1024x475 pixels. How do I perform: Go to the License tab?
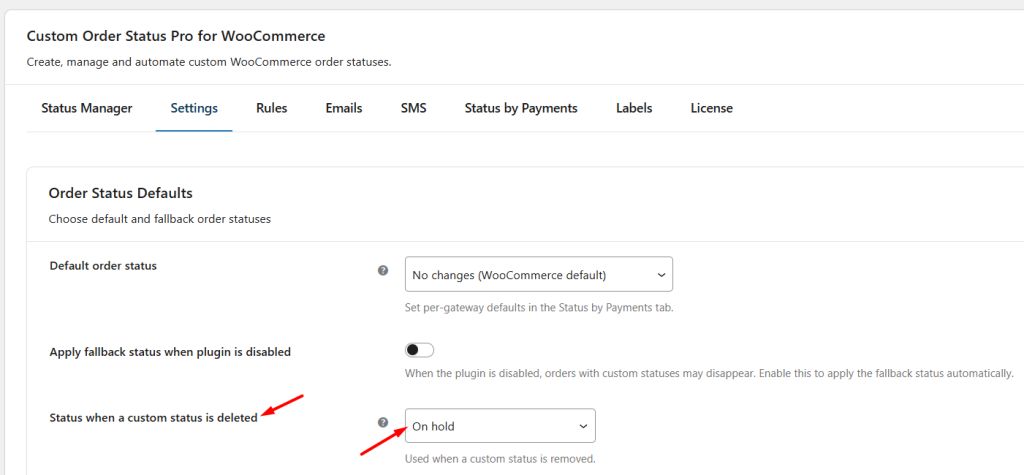click(x=711, y=108)
